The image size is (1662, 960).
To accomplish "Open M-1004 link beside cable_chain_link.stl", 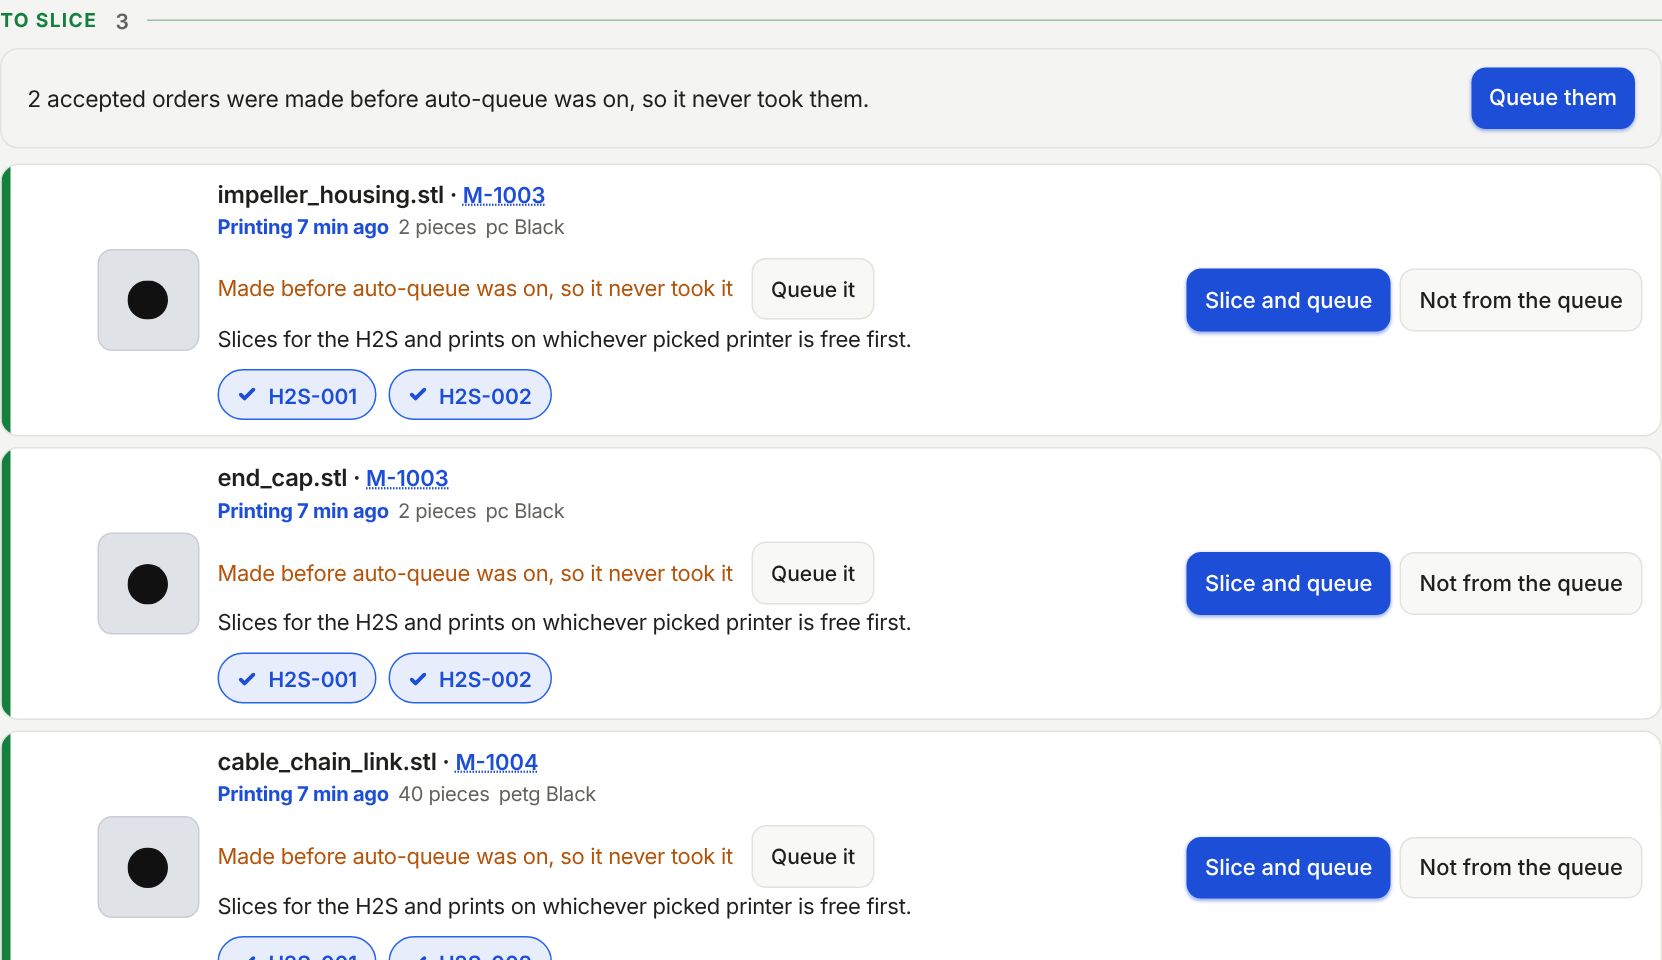I will pyautogui.click(x=496, y=762).
